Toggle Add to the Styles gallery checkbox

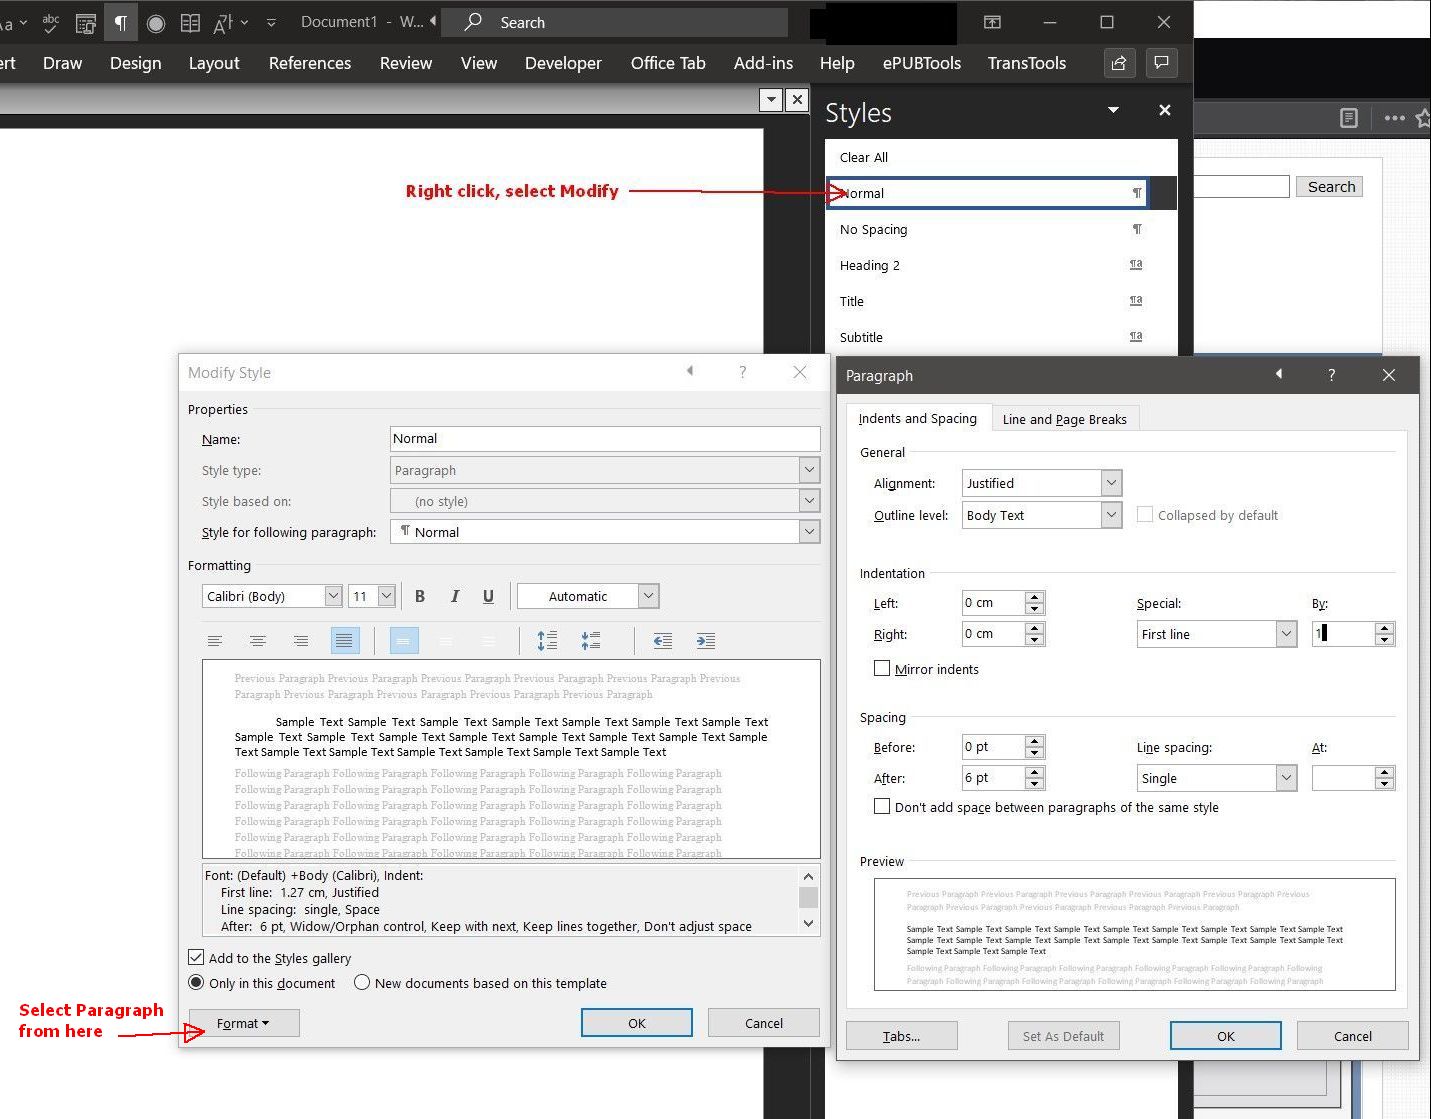[197, 958]
